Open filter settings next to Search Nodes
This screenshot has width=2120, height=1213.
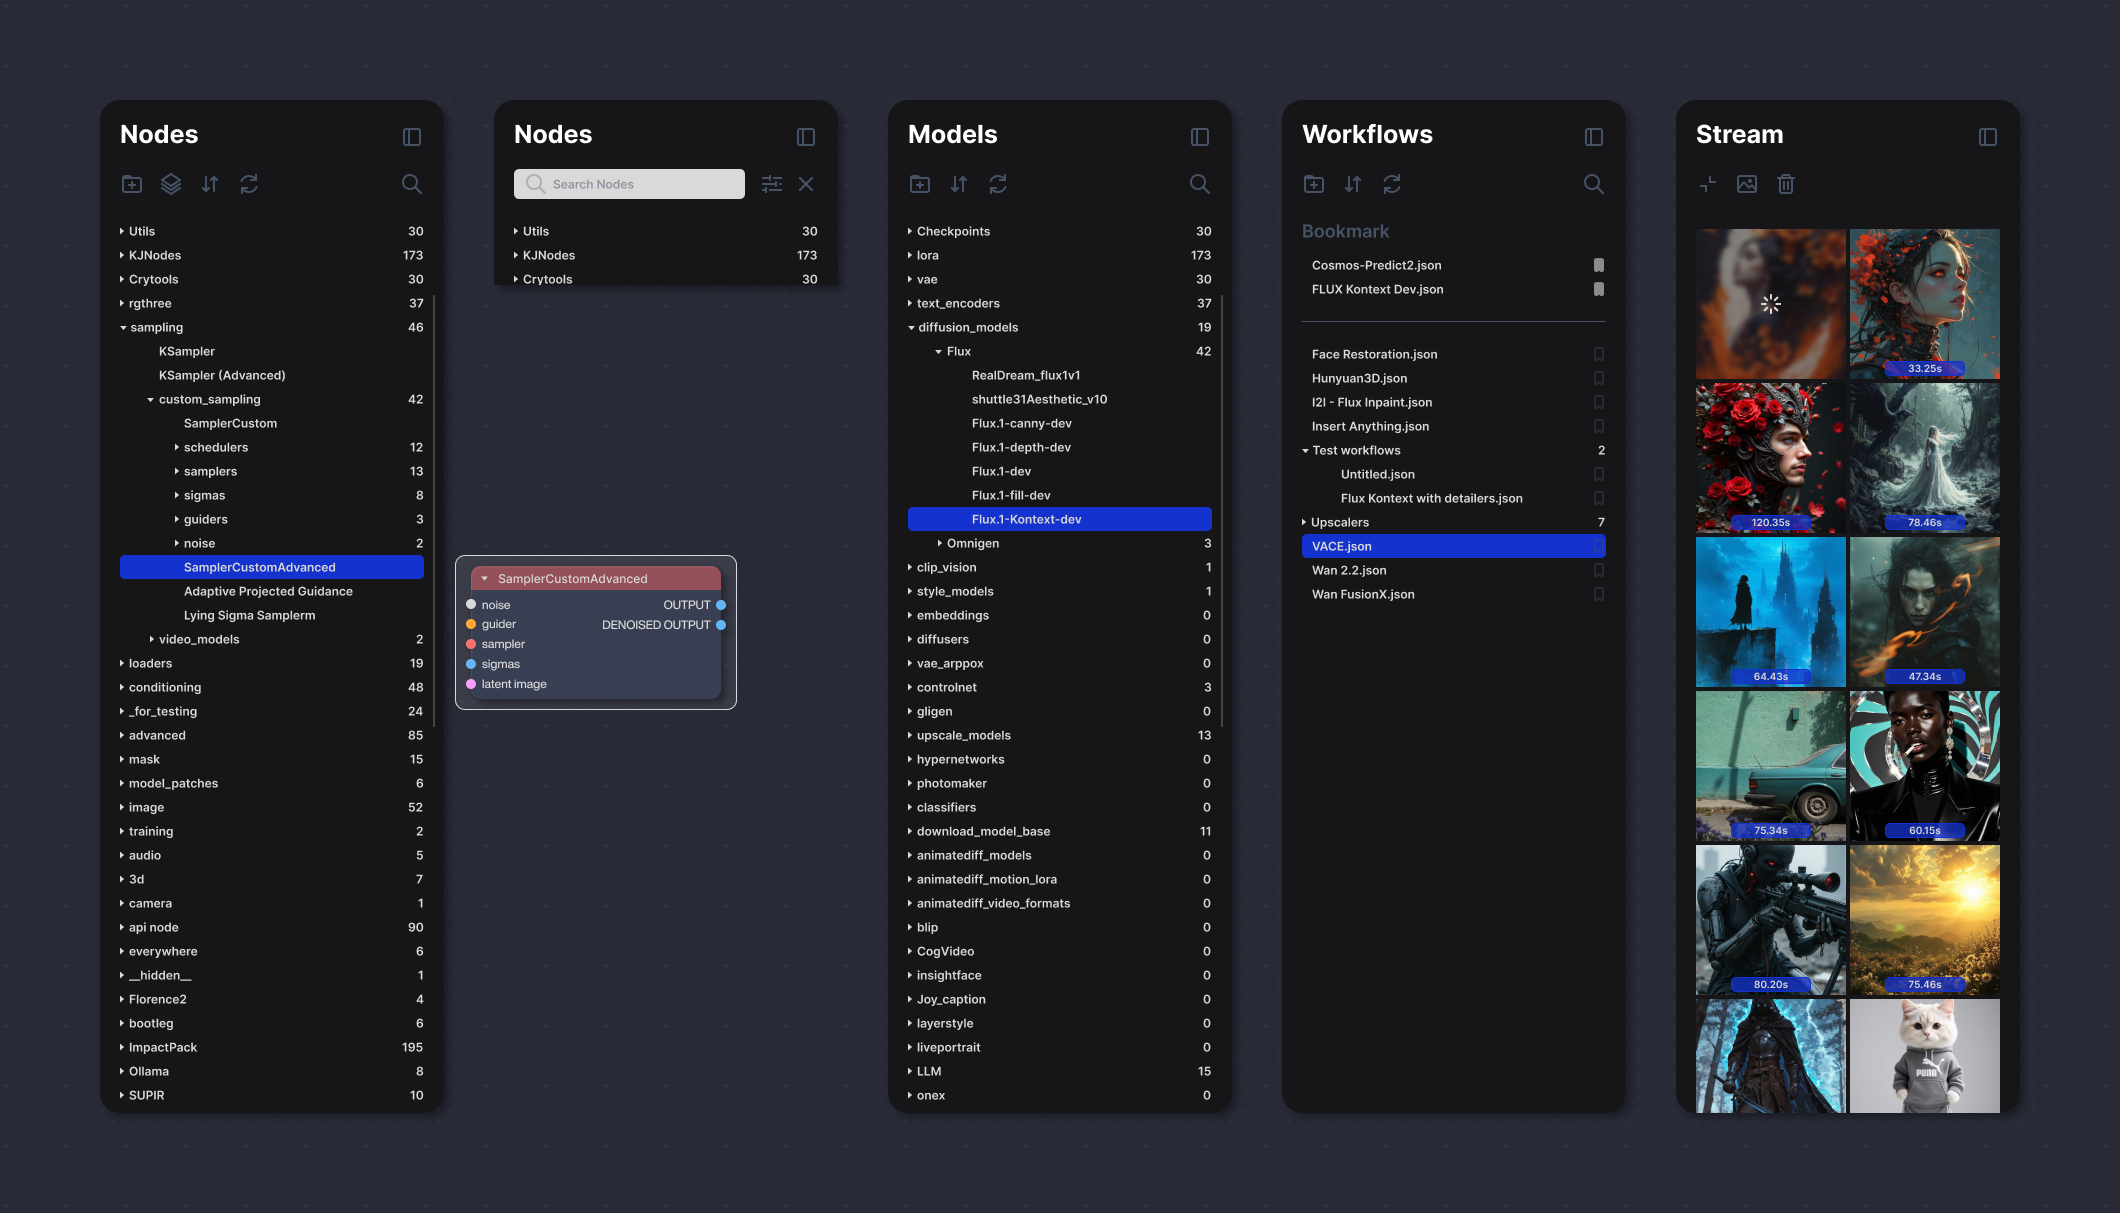pos(771,184)
